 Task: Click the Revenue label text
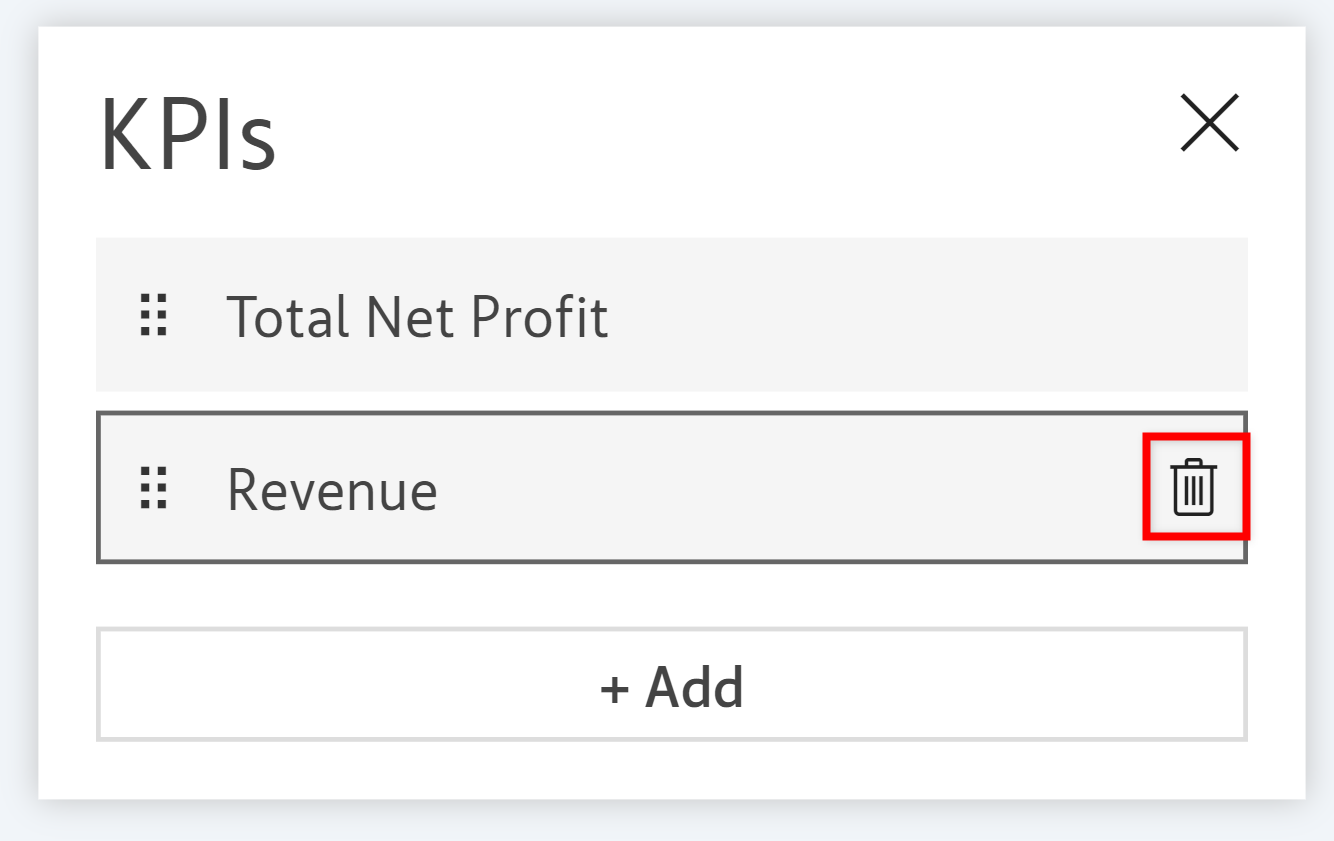point(332,490)
